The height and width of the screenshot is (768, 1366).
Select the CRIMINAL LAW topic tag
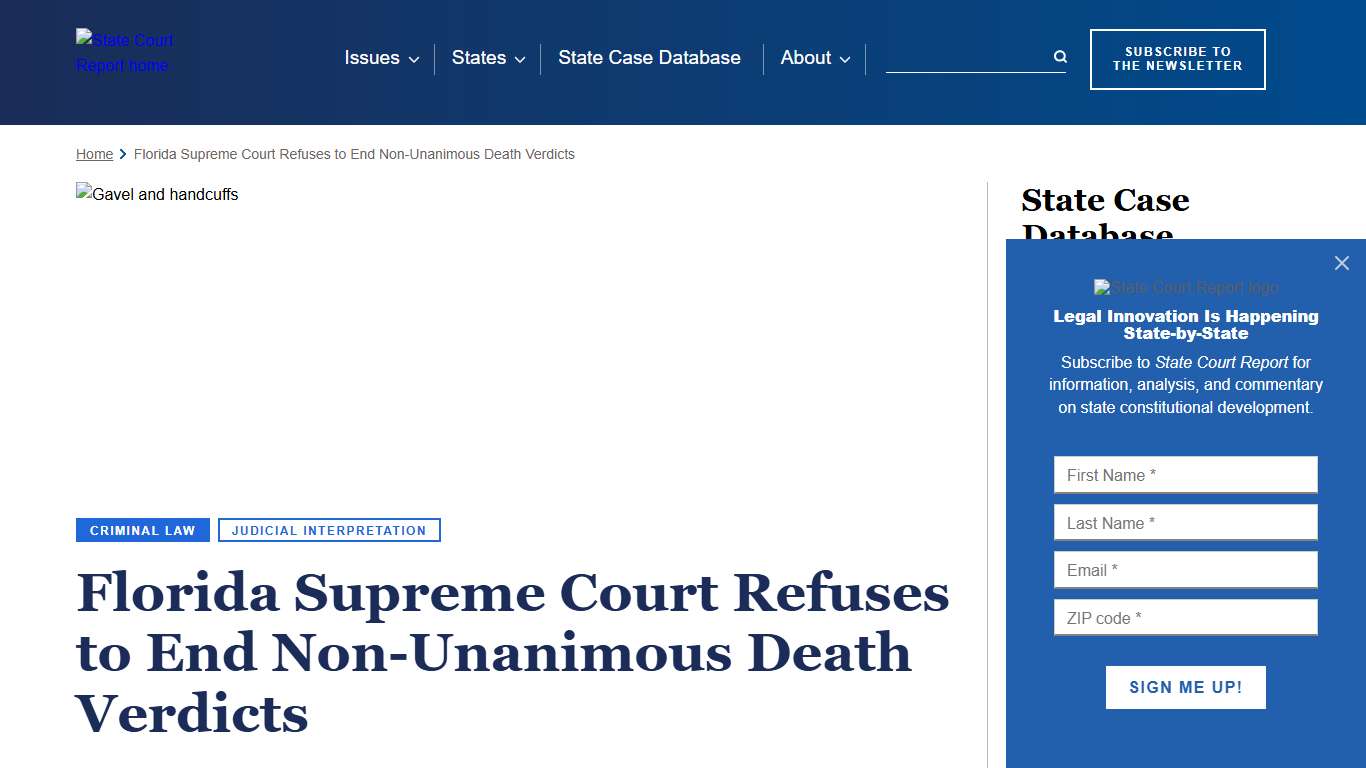click(x=142, y=530)
